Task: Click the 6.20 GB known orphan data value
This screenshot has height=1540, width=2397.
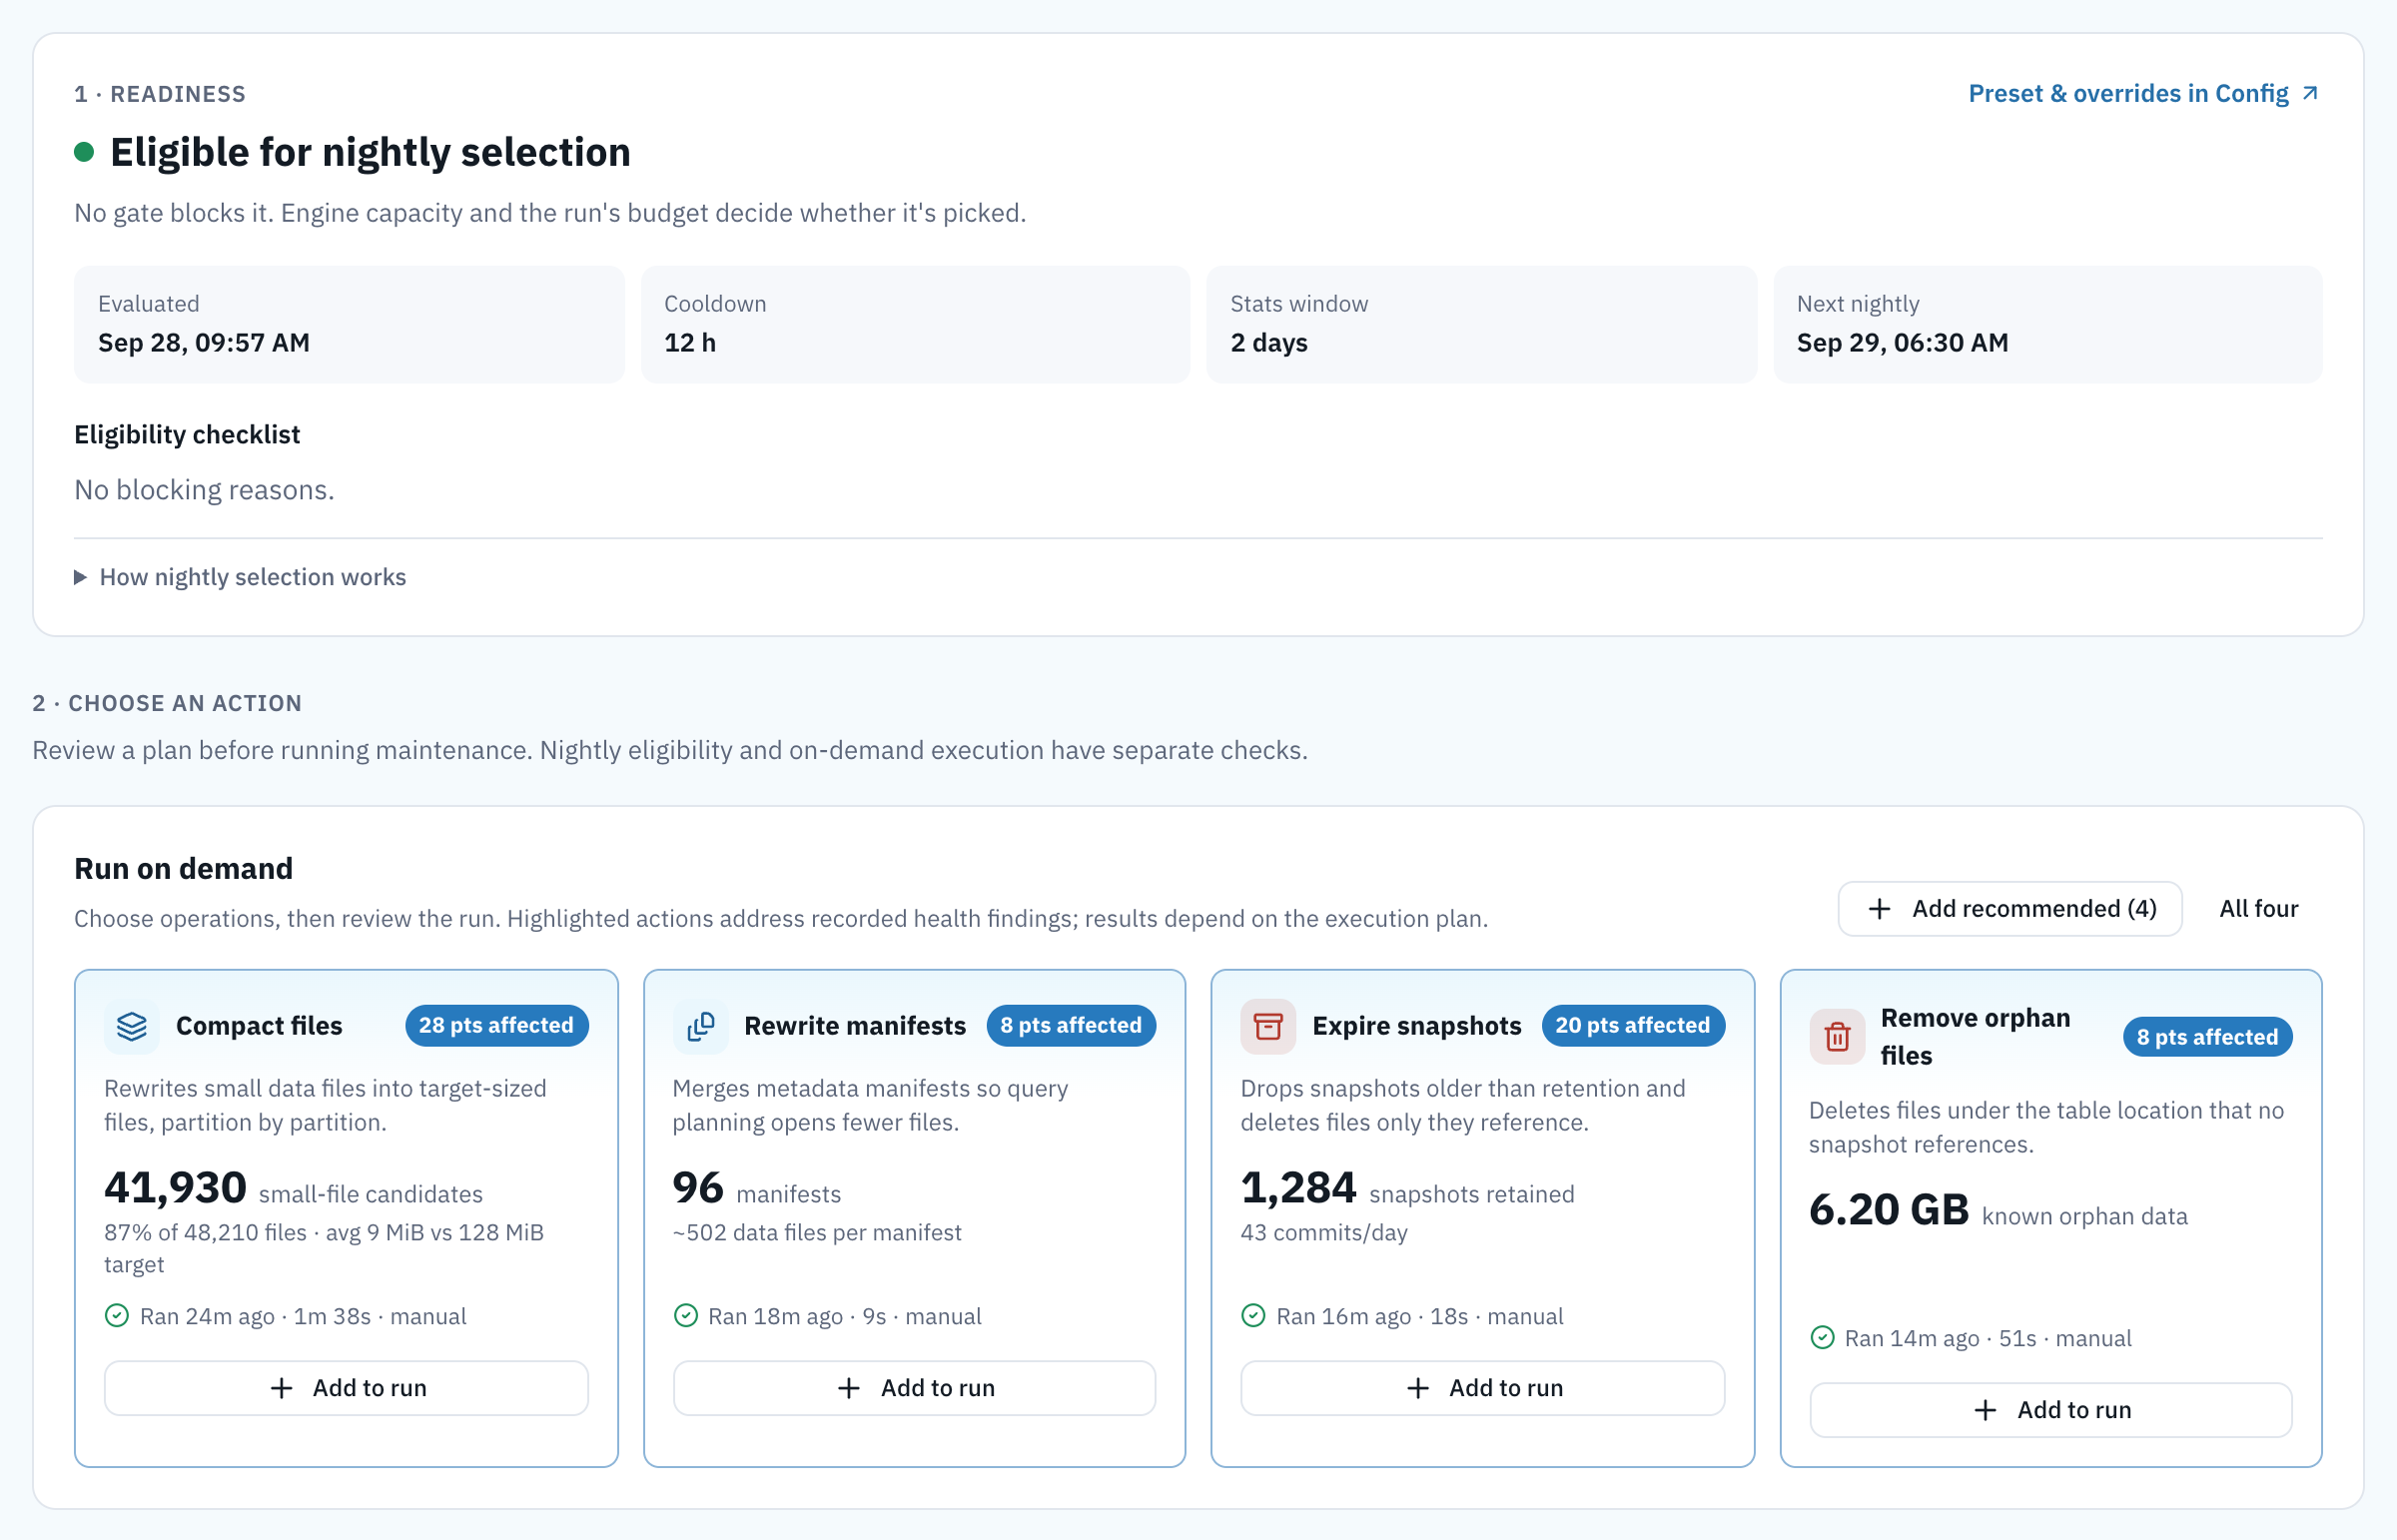Action: coord(1998,1211)
